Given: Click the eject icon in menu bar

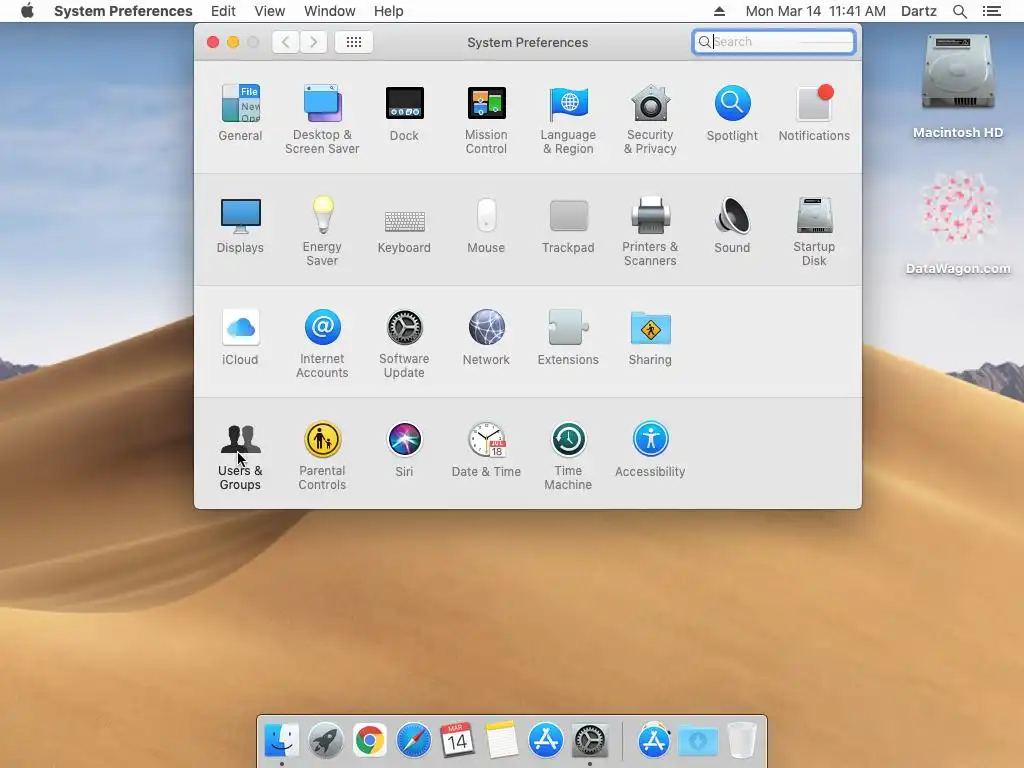Looking at the screenshot, I should [x=719, y=11].
